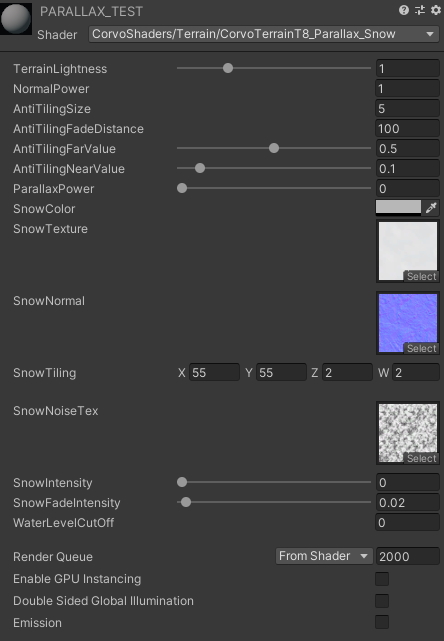The image size is (444, 641).
Task: Click the AntiTilingFadeDistance value field
Action: pyautogui.click(x=408, y=129)
